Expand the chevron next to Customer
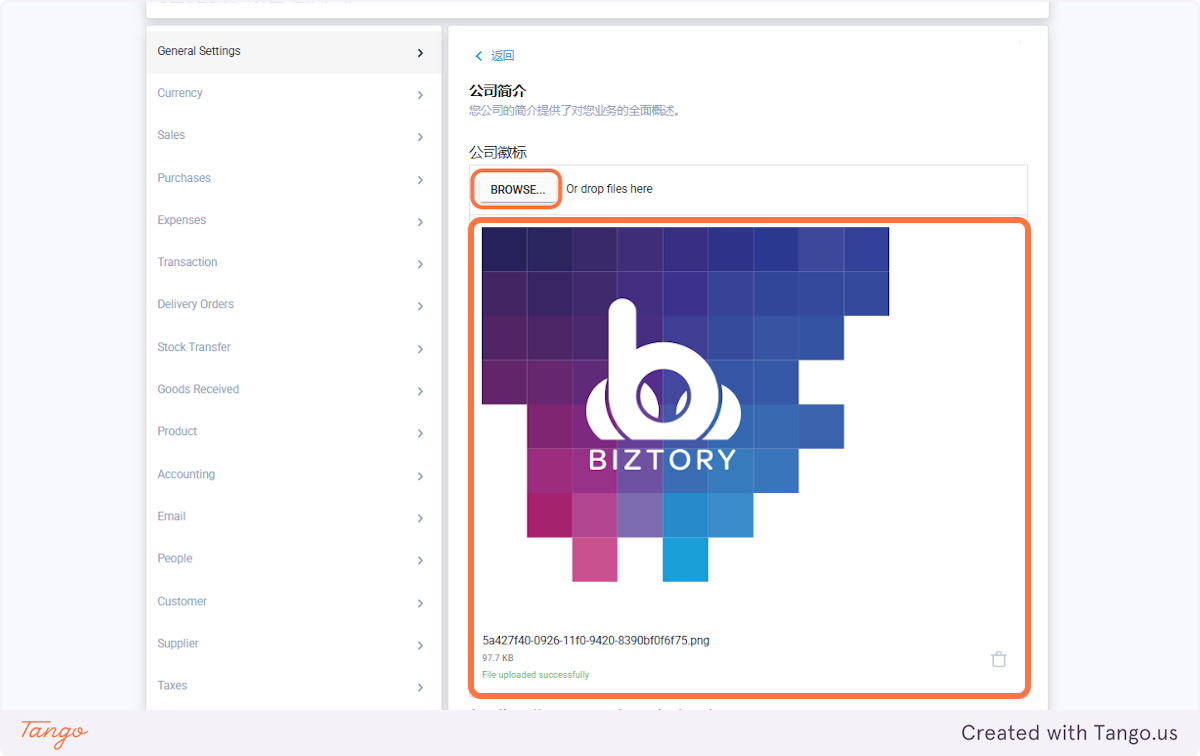Screen dimensions: 1200x756 pyautogui.click(x=420, y=603)
